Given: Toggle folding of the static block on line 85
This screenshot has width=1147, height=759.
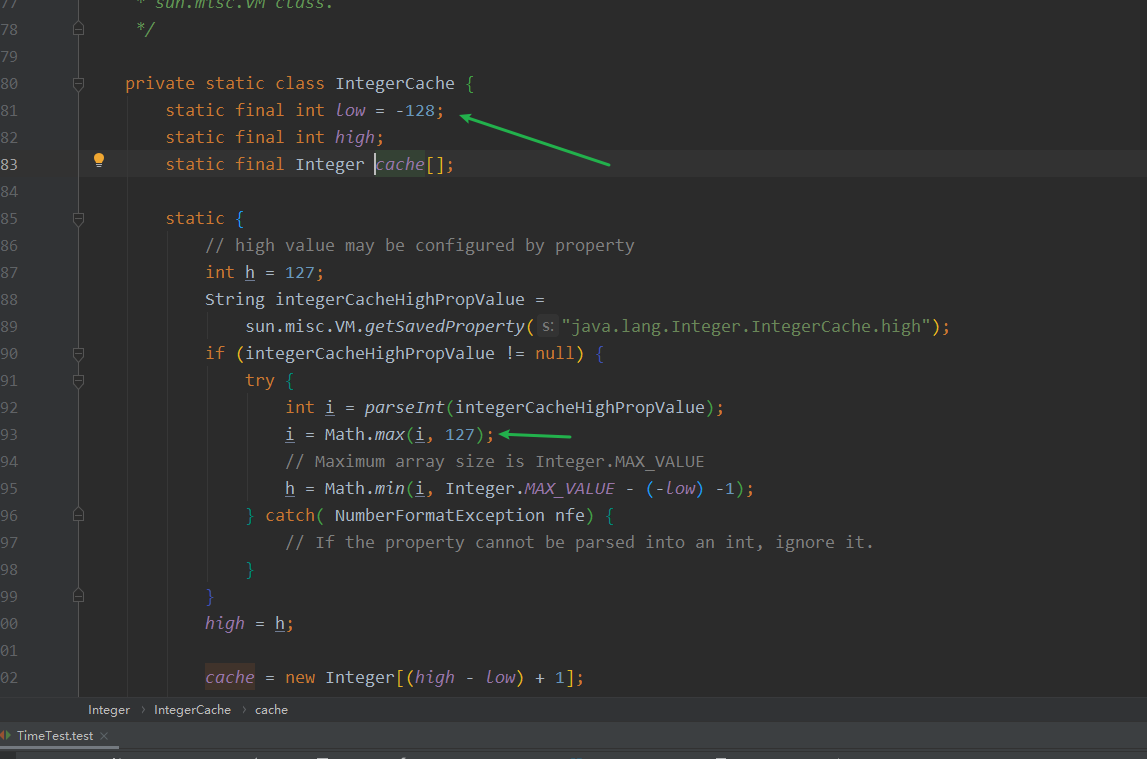Looking at the screenshot, I should (x=78, y=218).
